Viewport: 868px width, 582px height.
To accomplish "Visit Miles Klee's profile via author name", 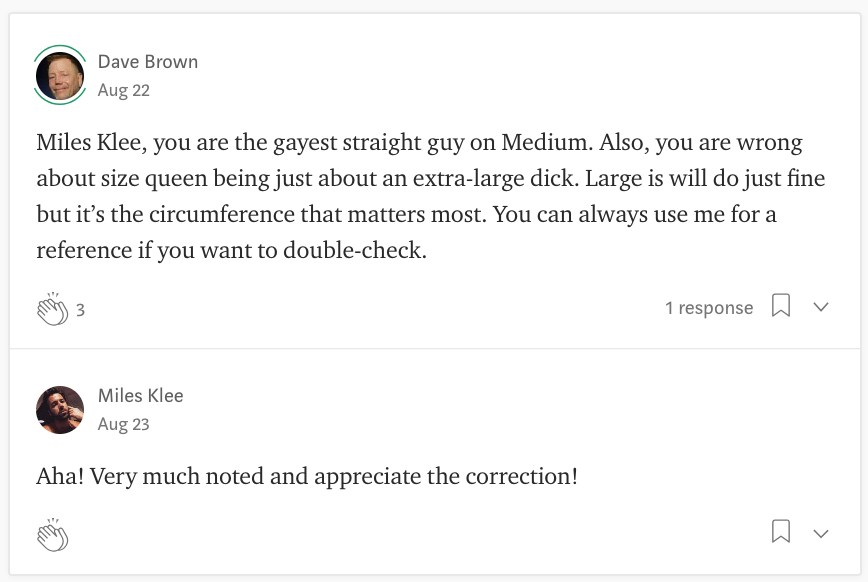I will (141, 395).
